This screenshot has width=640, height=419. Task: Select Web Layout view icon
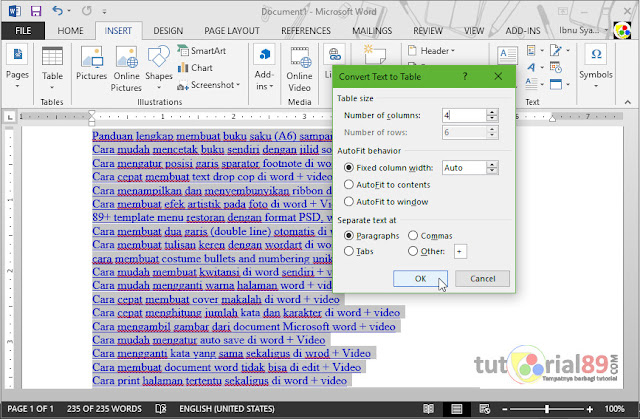(484, 409)
